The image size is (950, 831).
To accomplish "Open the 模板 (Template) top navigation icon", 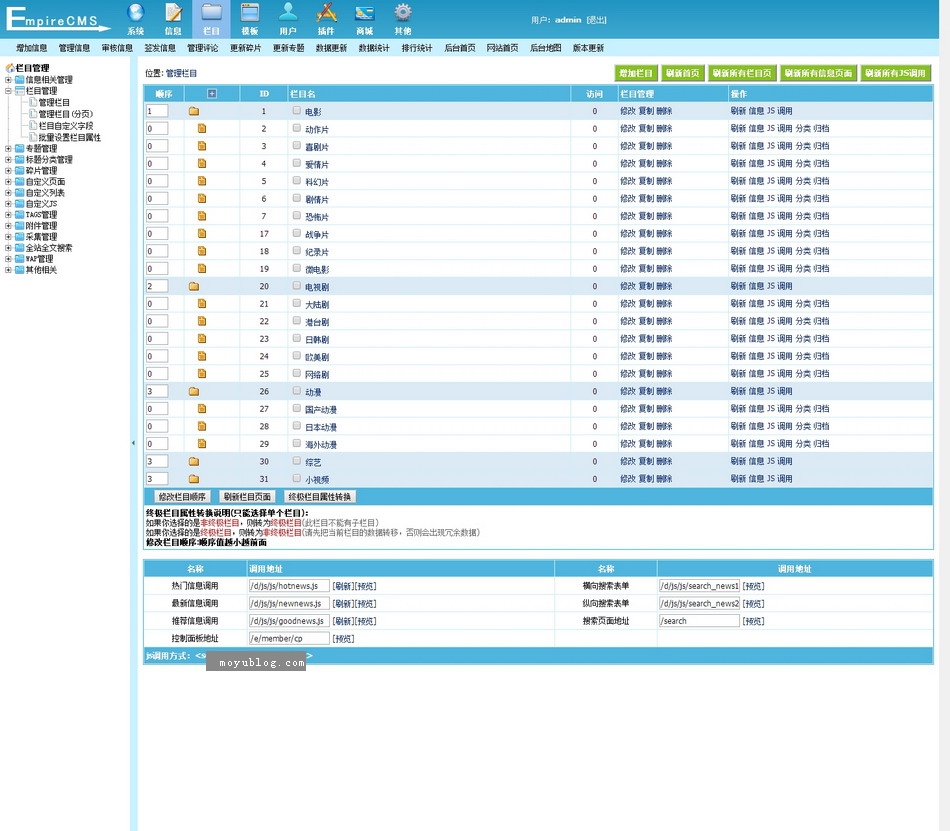I will tap(250, 19).
